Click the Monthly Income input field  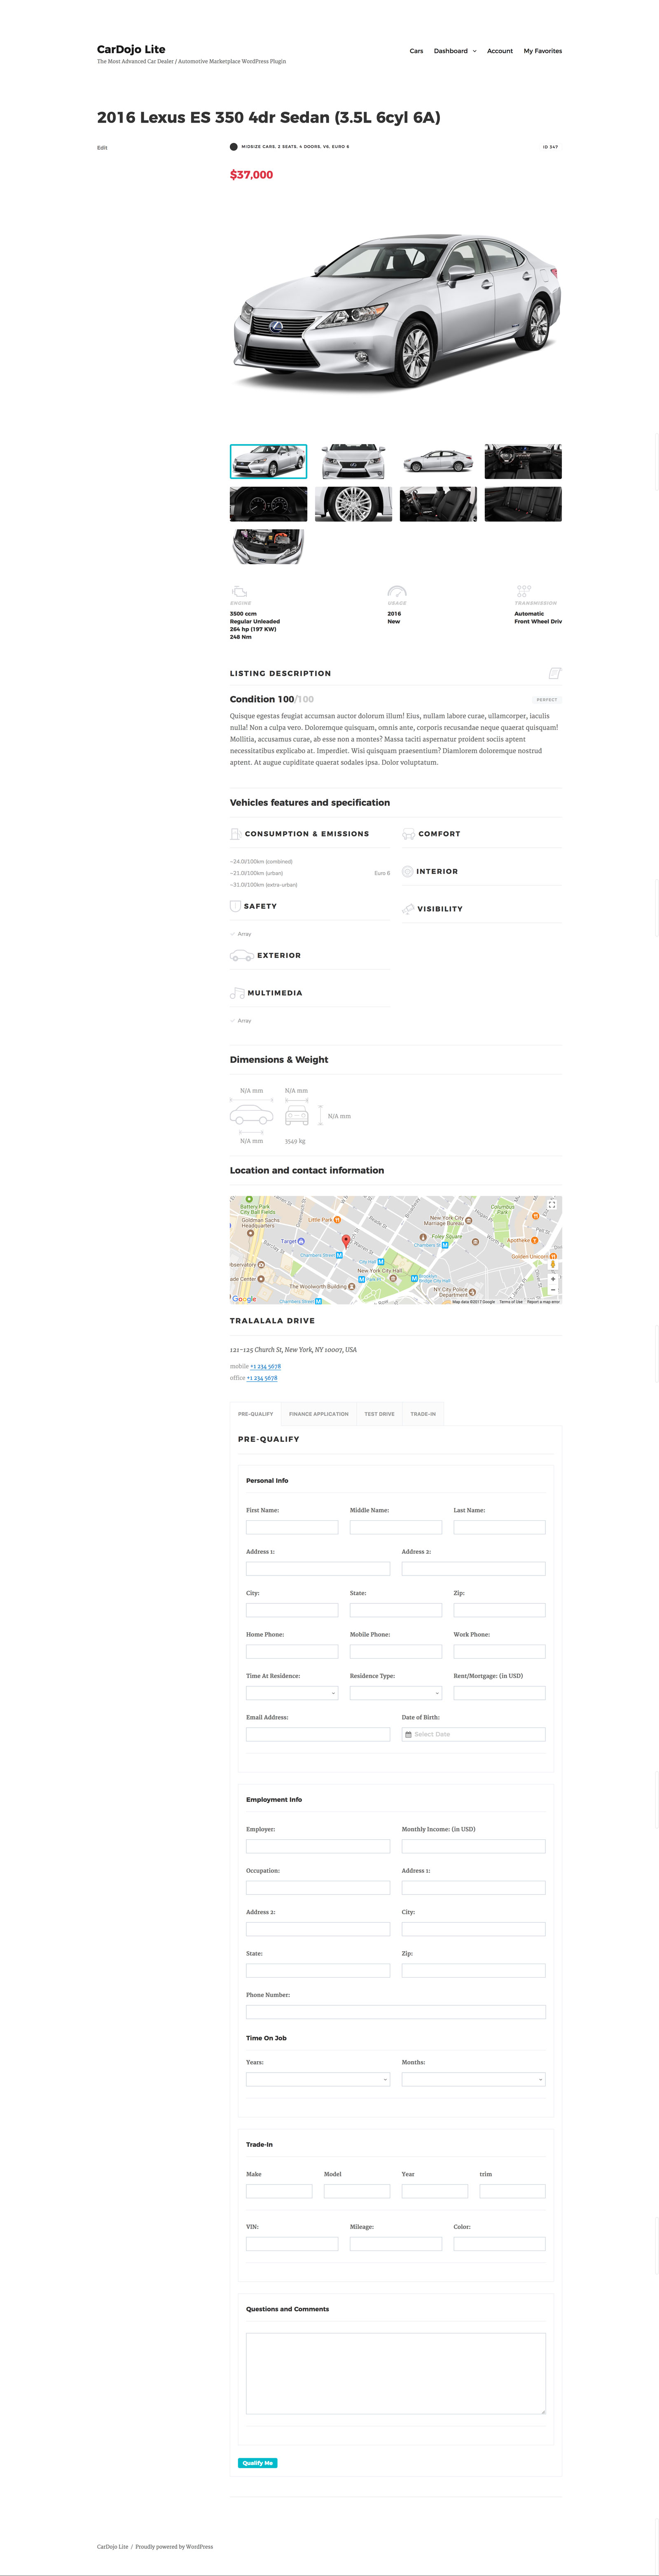pyautogui.click(x=474, y=1846)
